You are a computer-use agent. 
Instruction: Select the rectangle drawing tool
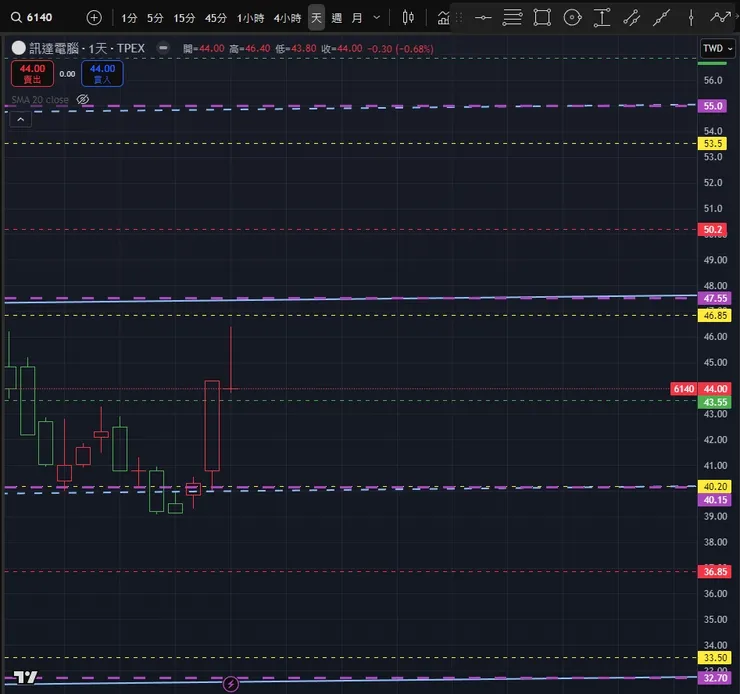542,18
